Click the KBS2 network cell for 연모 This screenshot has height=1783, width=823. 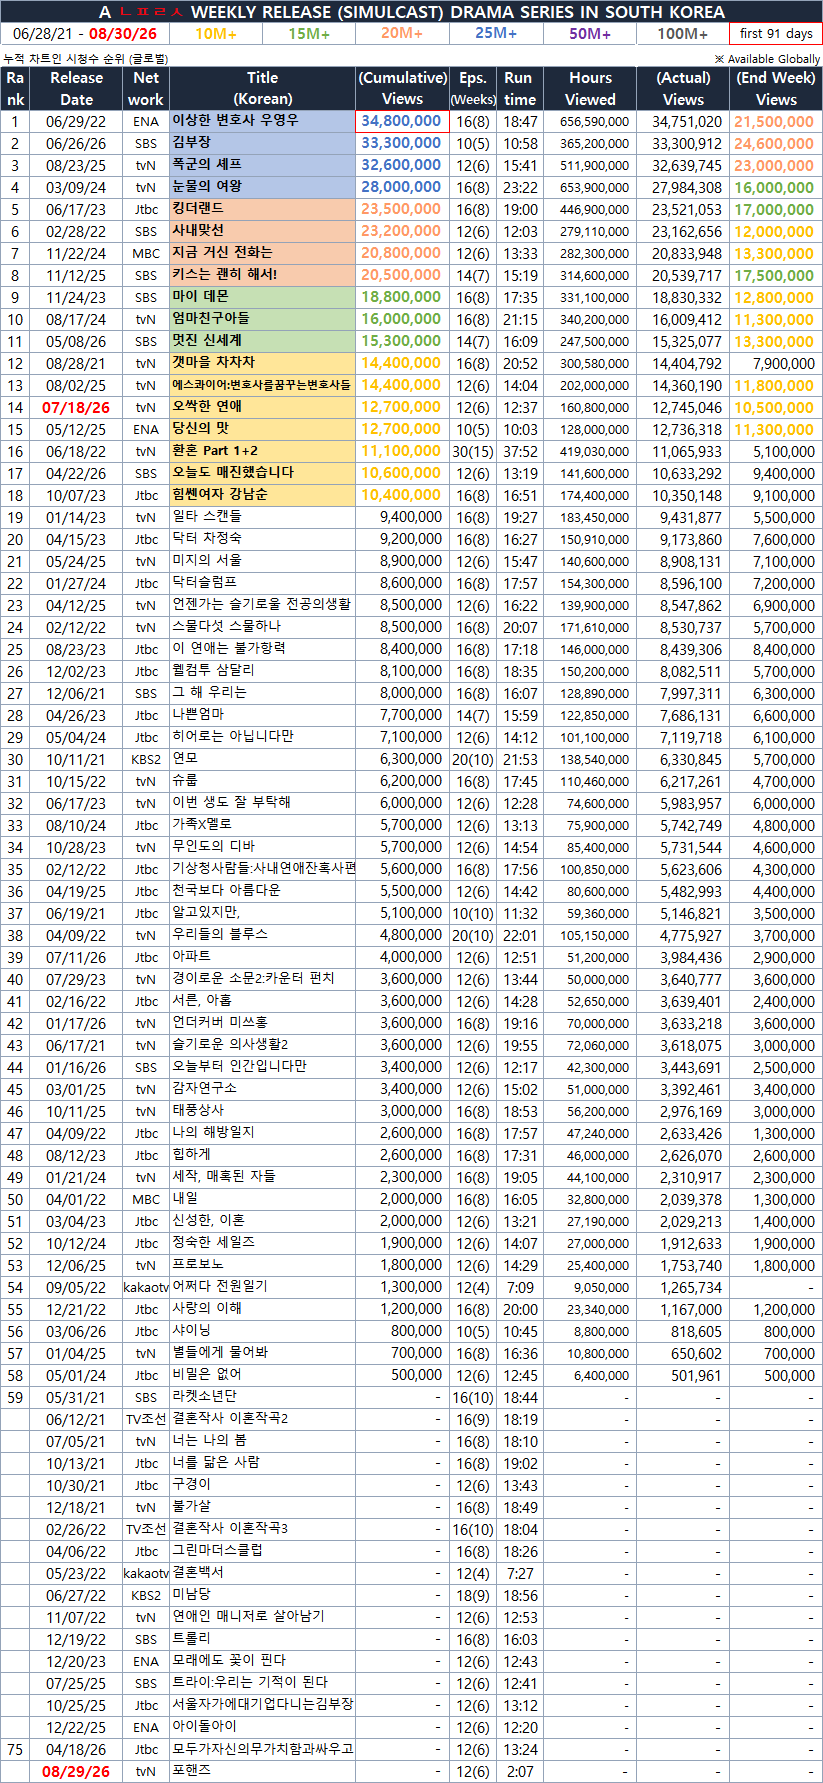pyautogui.click(x=146, y=760)
